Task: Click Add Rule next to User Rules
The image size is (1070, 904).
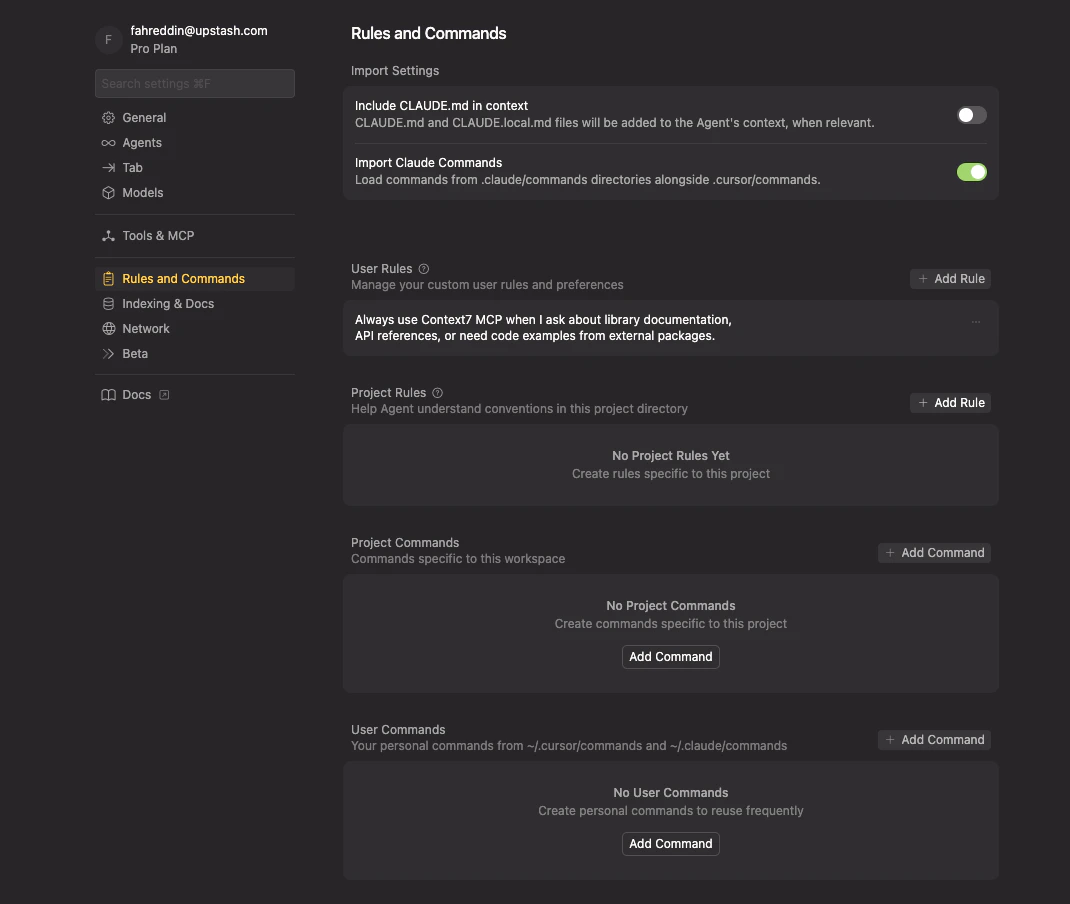Action: (x=949, y=278)
